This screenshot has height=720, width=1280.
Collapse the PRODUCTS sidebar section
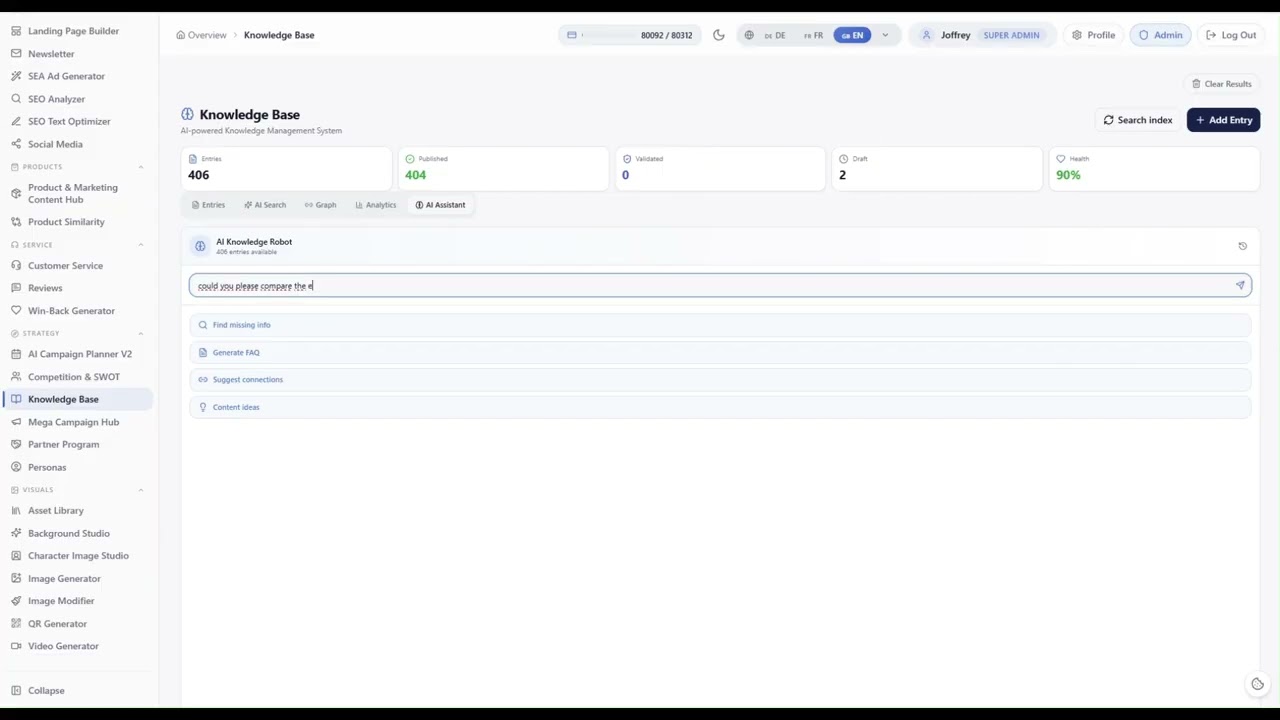[x=140, y=167]
